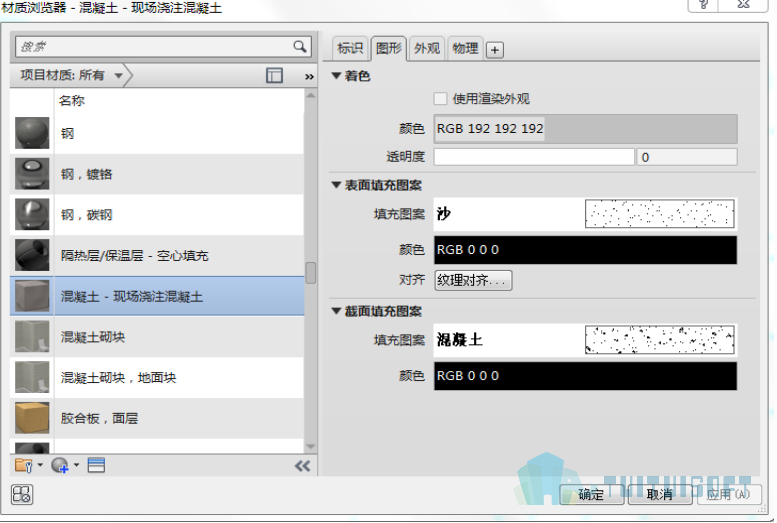Expand the material list double chevron
The image size is (777, 523).
(x=309, y=77)
